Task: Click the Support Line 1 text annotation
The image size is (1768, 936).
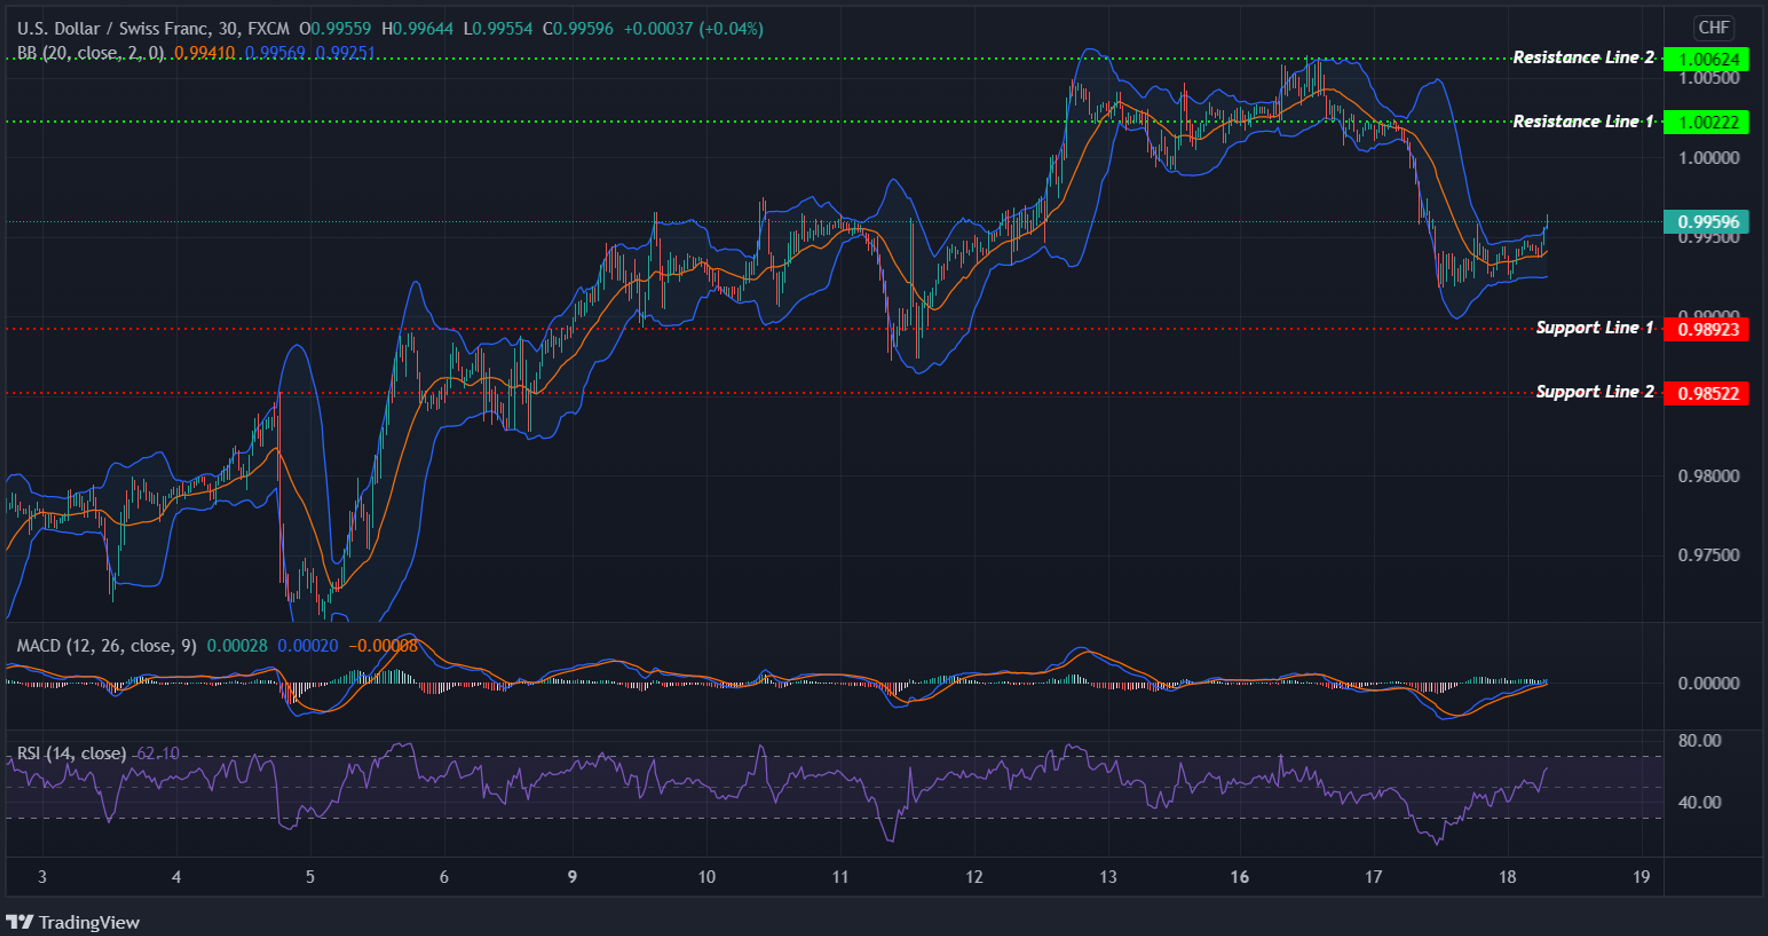Action: coord(1594,327)
